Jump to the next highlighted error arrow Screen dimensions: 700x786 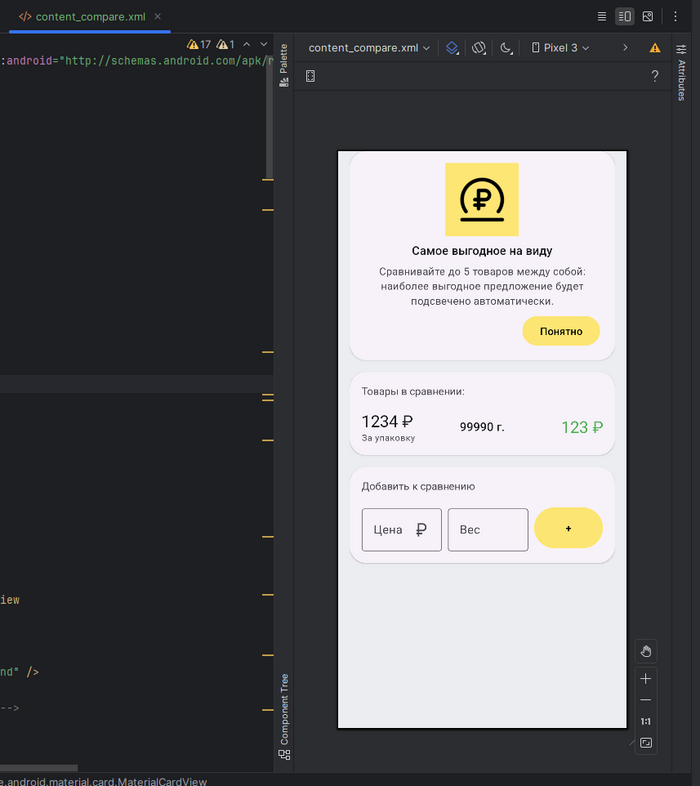pyautogui.click(x=264, y=45)
